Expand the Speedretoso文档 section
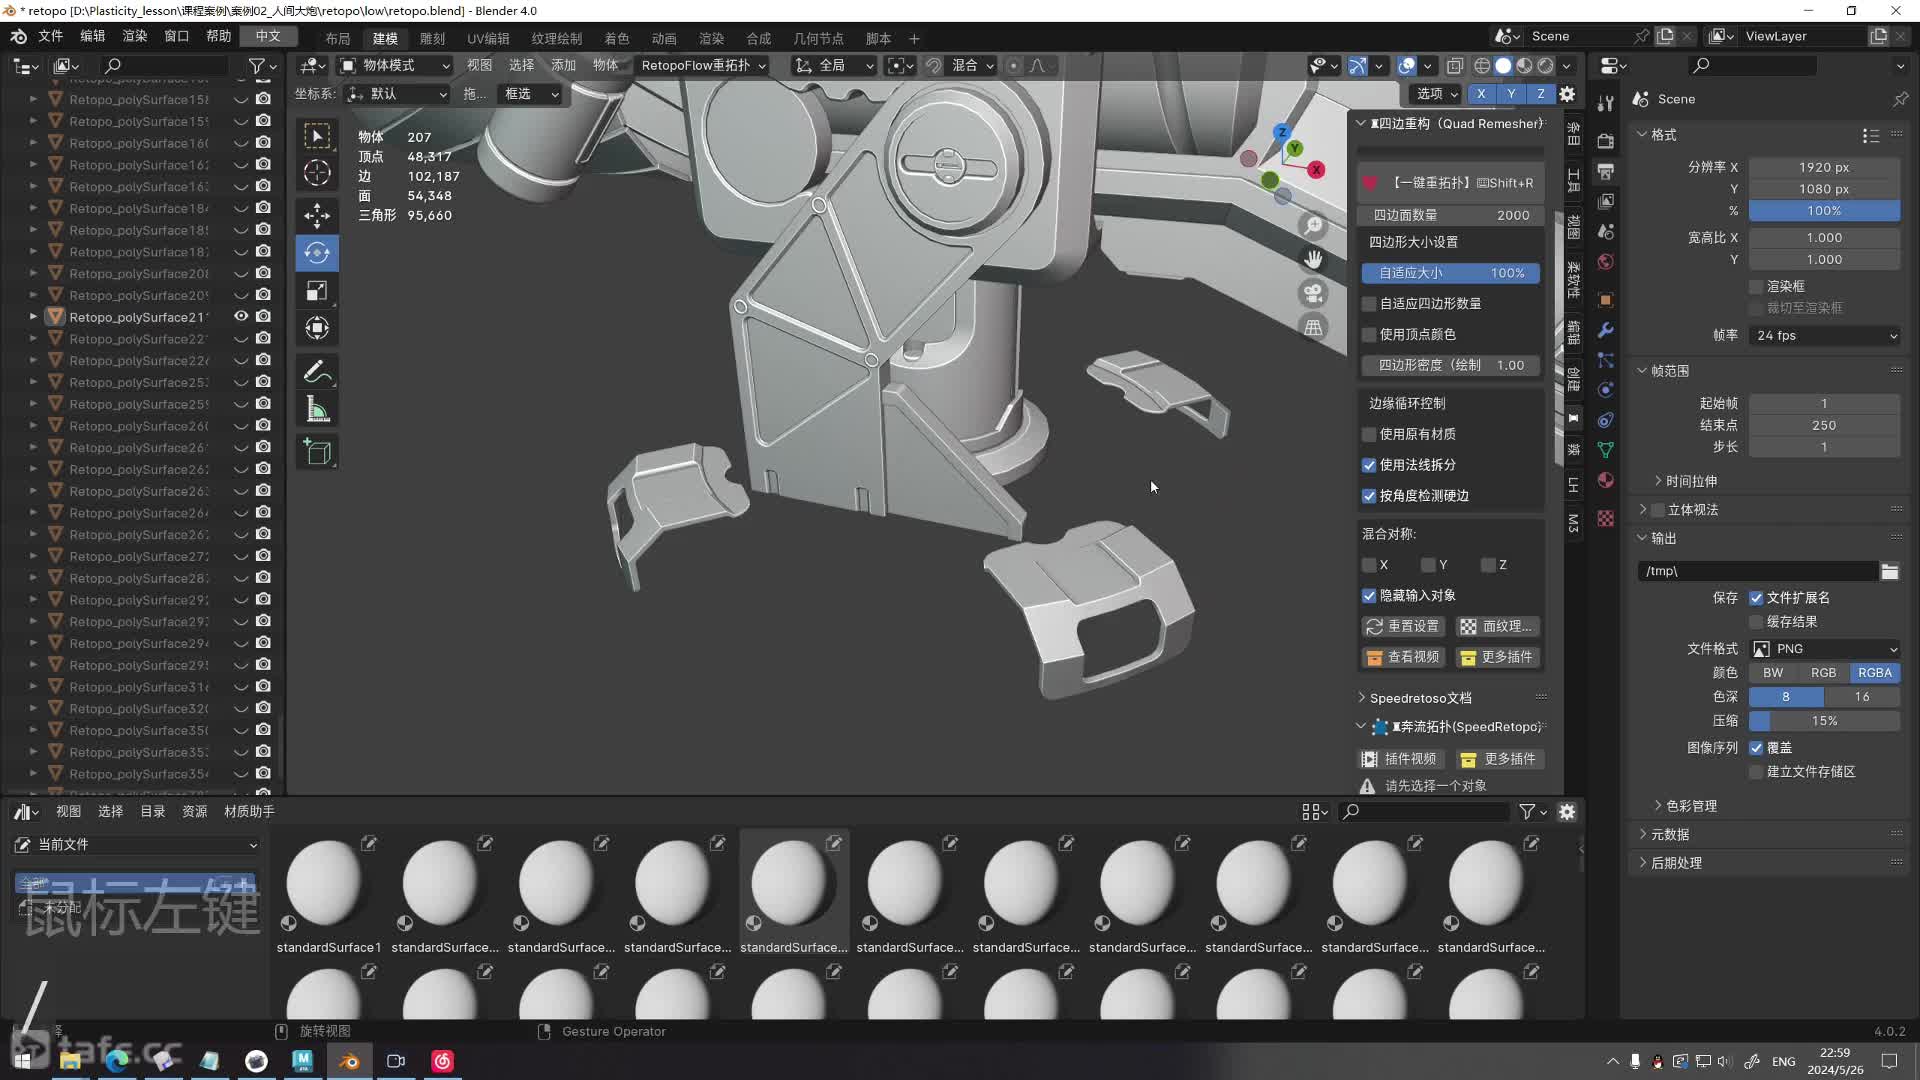1920x1080 pixels. [x=1419, y=698]
